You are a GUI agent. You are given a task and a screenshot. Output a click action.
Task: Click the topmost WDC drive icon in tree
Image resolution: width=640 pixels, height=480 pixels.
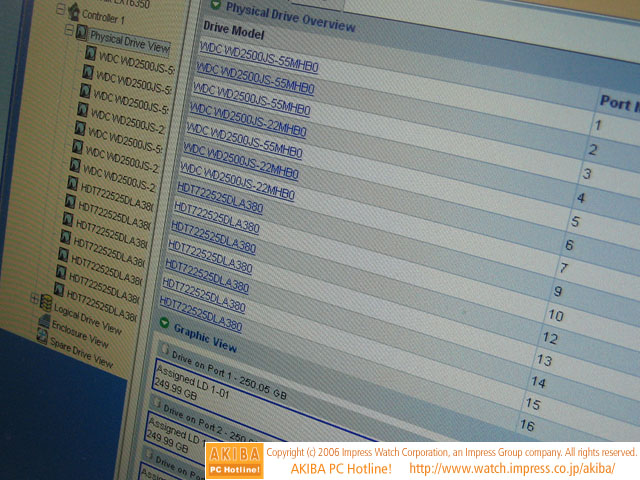(88, 54)
